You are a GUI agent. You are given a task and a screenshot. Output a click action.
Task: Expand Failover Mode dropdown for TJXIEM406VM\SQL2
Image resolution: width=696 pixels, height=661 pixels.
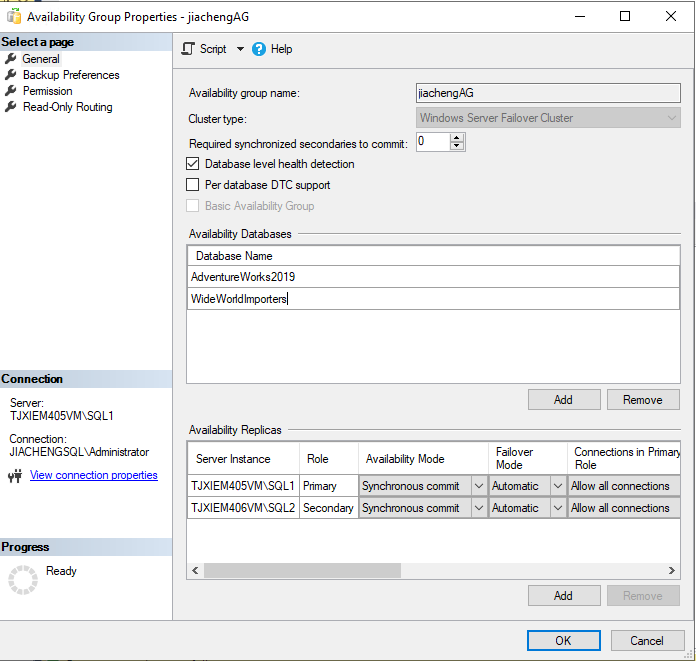pyautogui.click(x=557, y=508)
